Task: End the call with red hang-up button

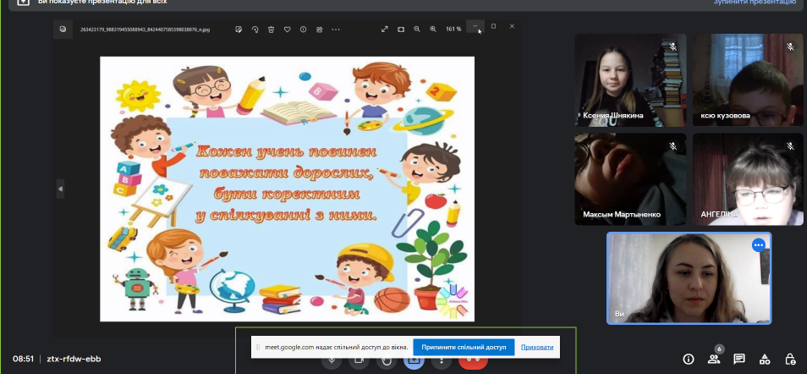Action: [473, 362]
